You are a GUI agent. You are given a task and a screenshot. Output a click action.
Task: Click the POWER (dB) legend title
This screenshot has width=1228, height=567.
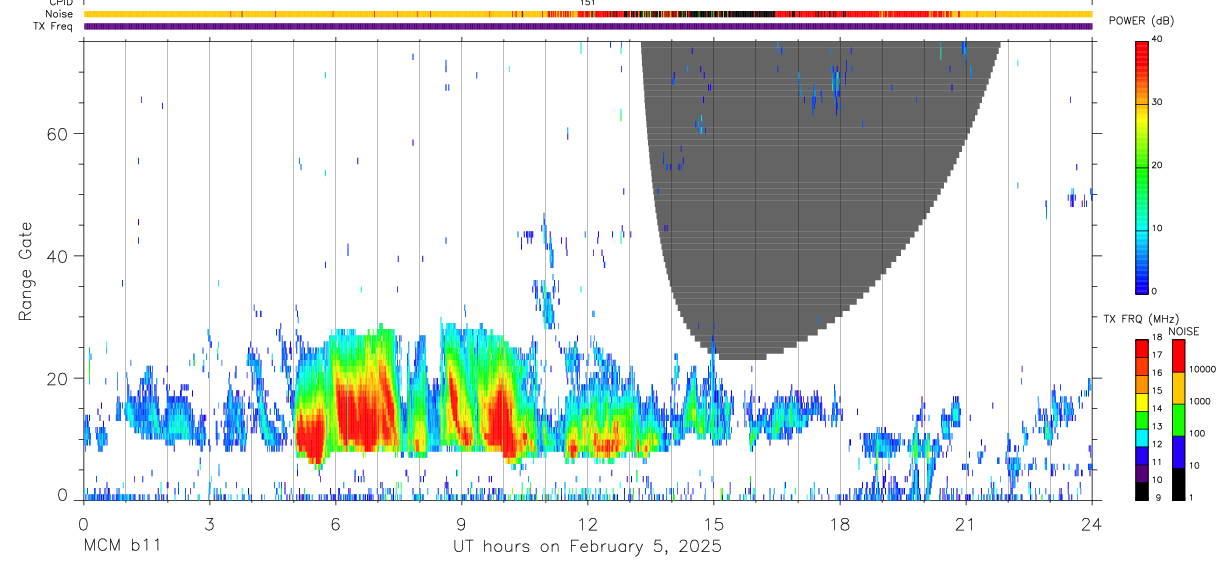(x=1141, y=21)
